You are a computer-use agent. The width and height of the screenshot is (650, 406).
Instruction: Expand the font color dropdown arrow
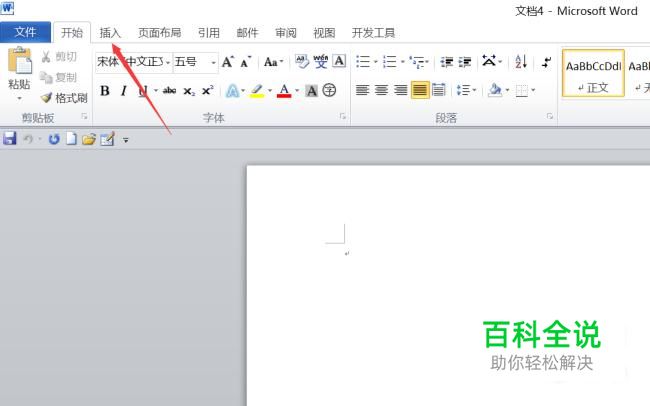[x=297, y=91]
